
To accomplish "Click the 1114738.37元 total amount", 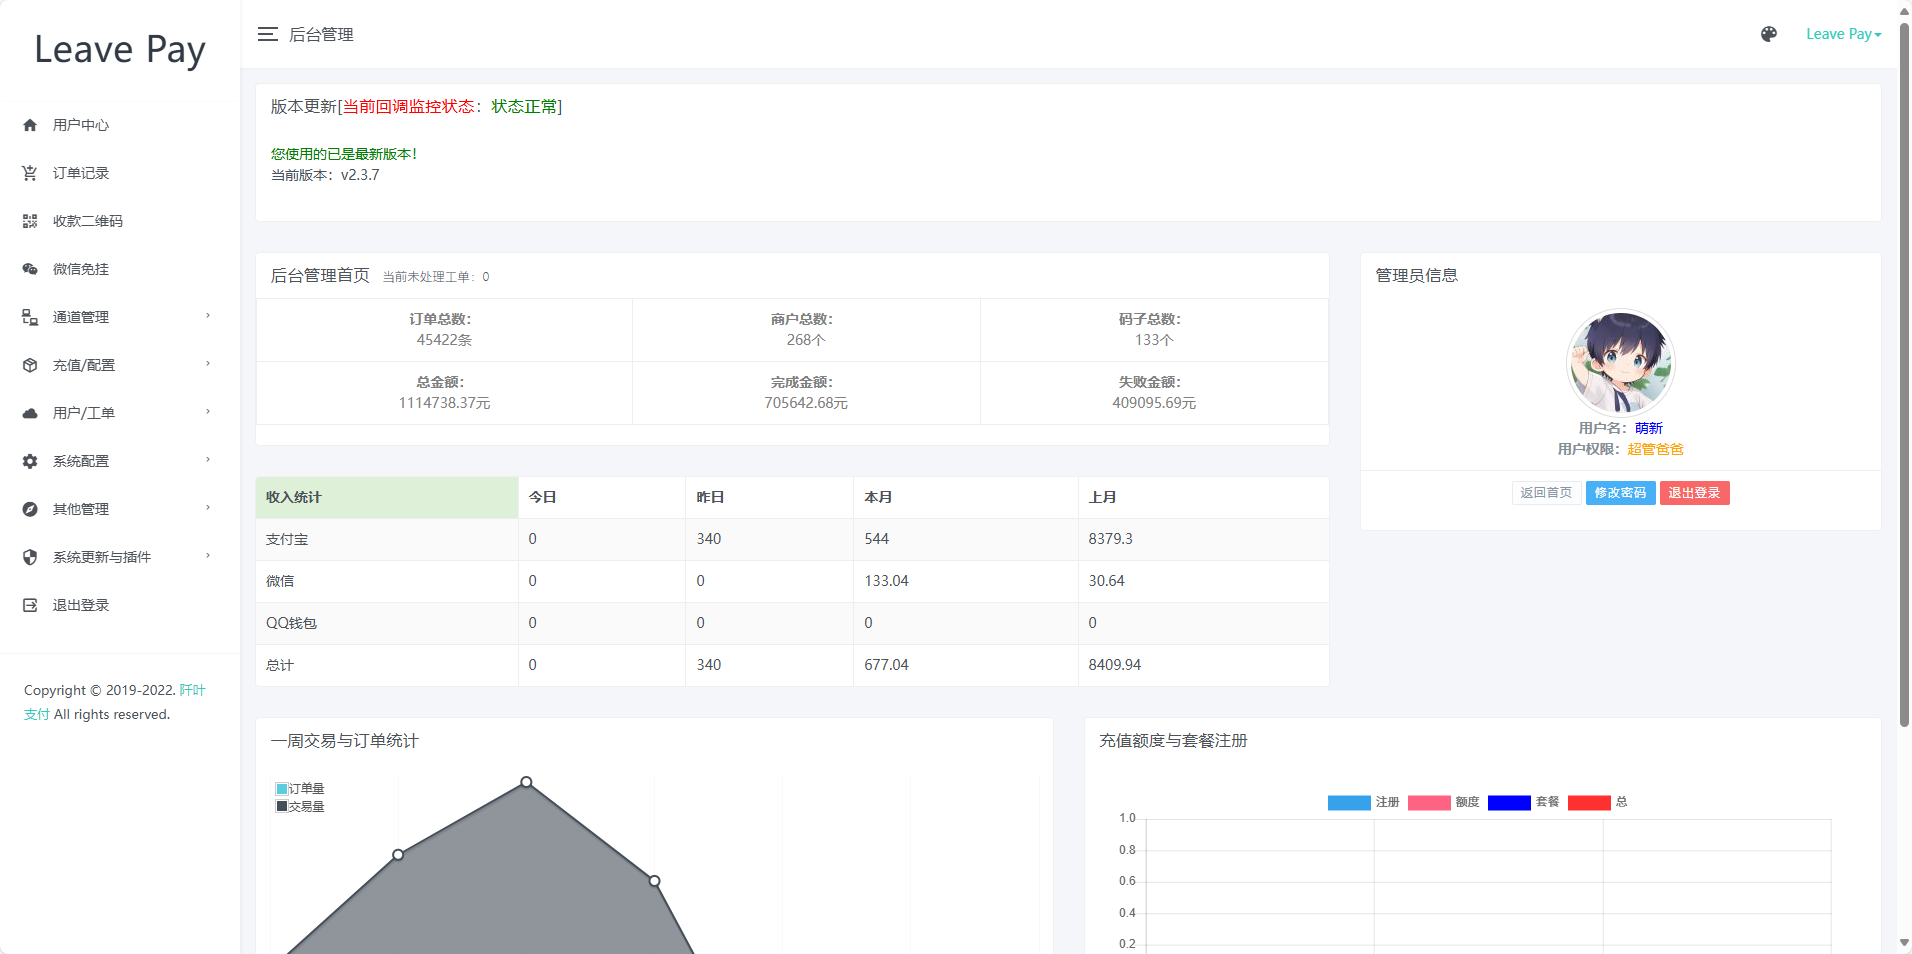I will tap(444, 403).
